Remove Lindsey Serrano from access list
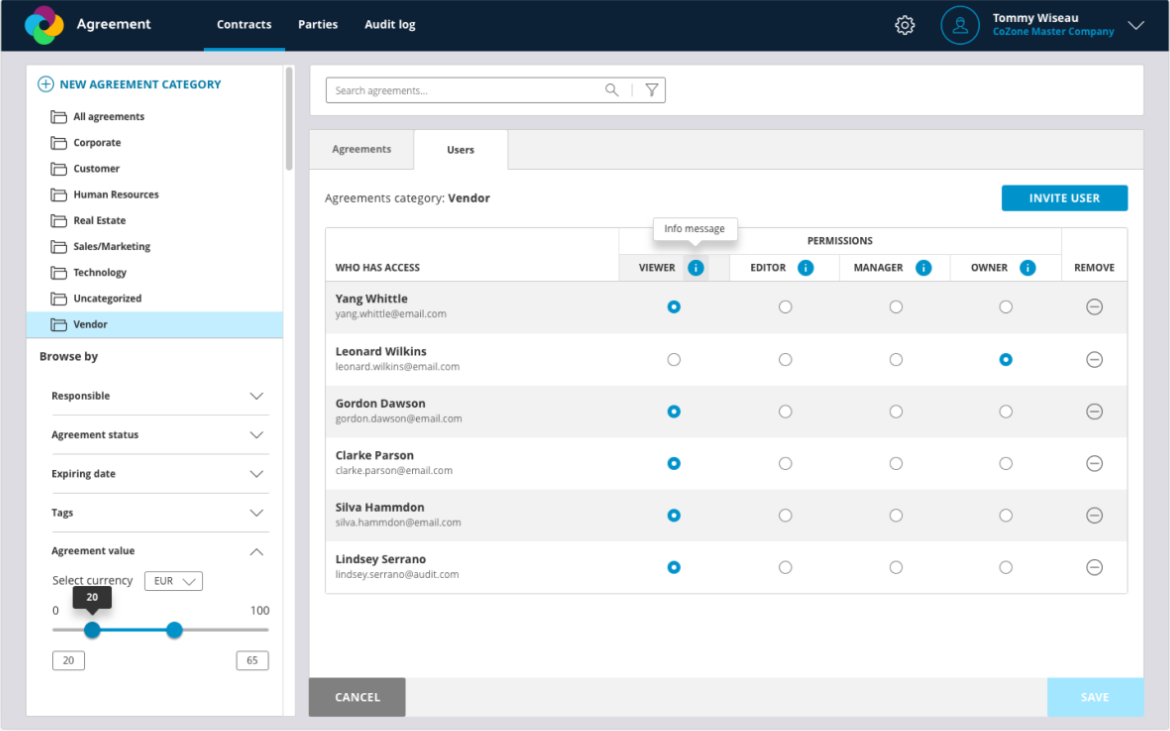 pos(1094,568)
